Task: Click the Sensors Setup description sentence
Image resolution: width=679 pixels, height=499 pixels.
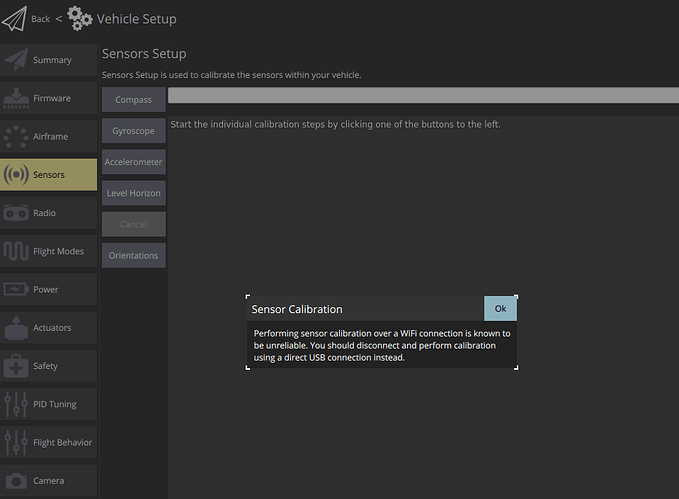Action: coord(232,75)
